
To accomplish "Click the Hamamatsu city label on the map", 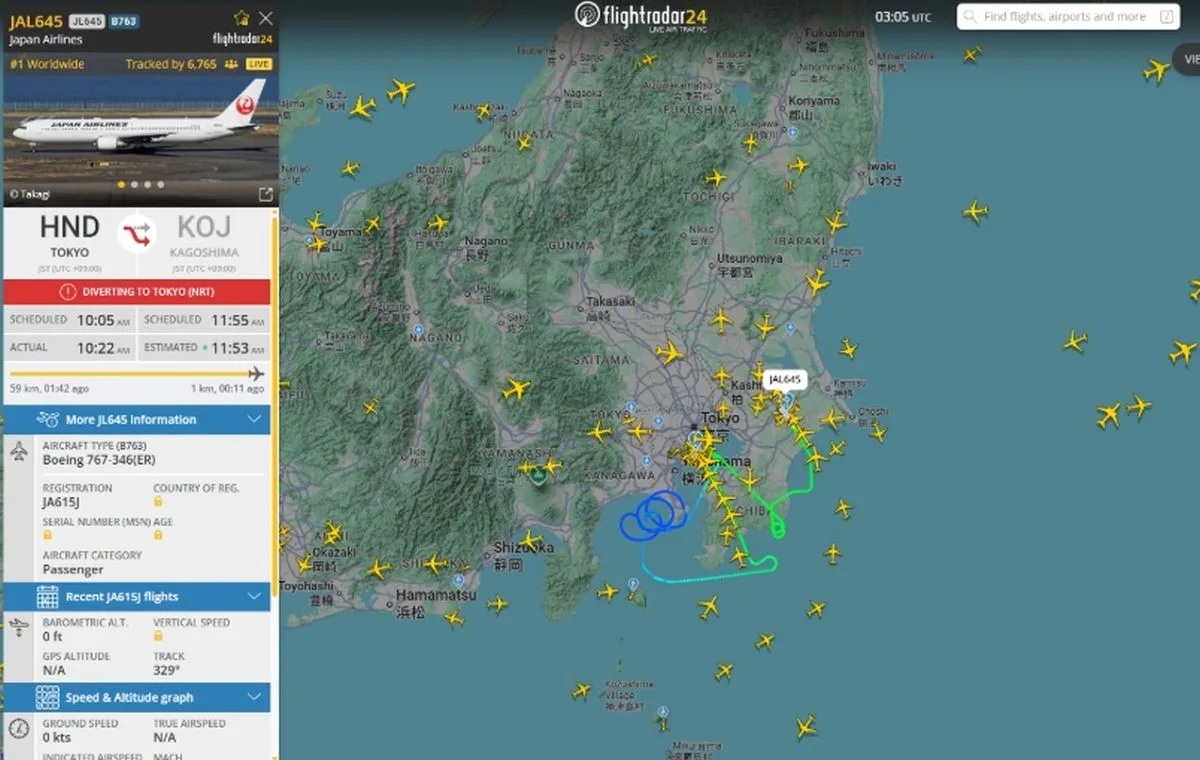I will (437, 594).
